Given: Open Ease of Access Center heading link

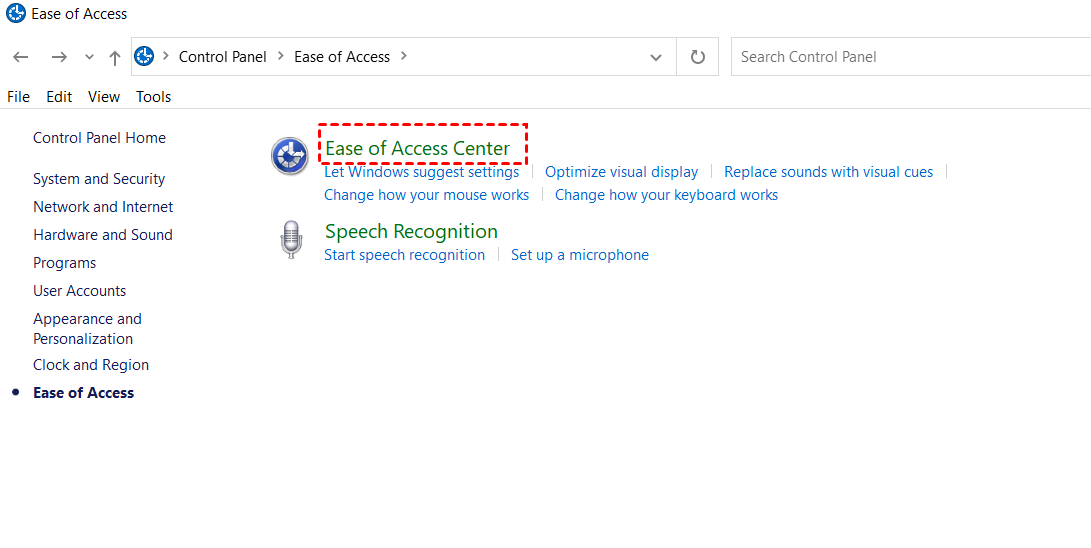Looking at the screenshot, I should (417, 148).
